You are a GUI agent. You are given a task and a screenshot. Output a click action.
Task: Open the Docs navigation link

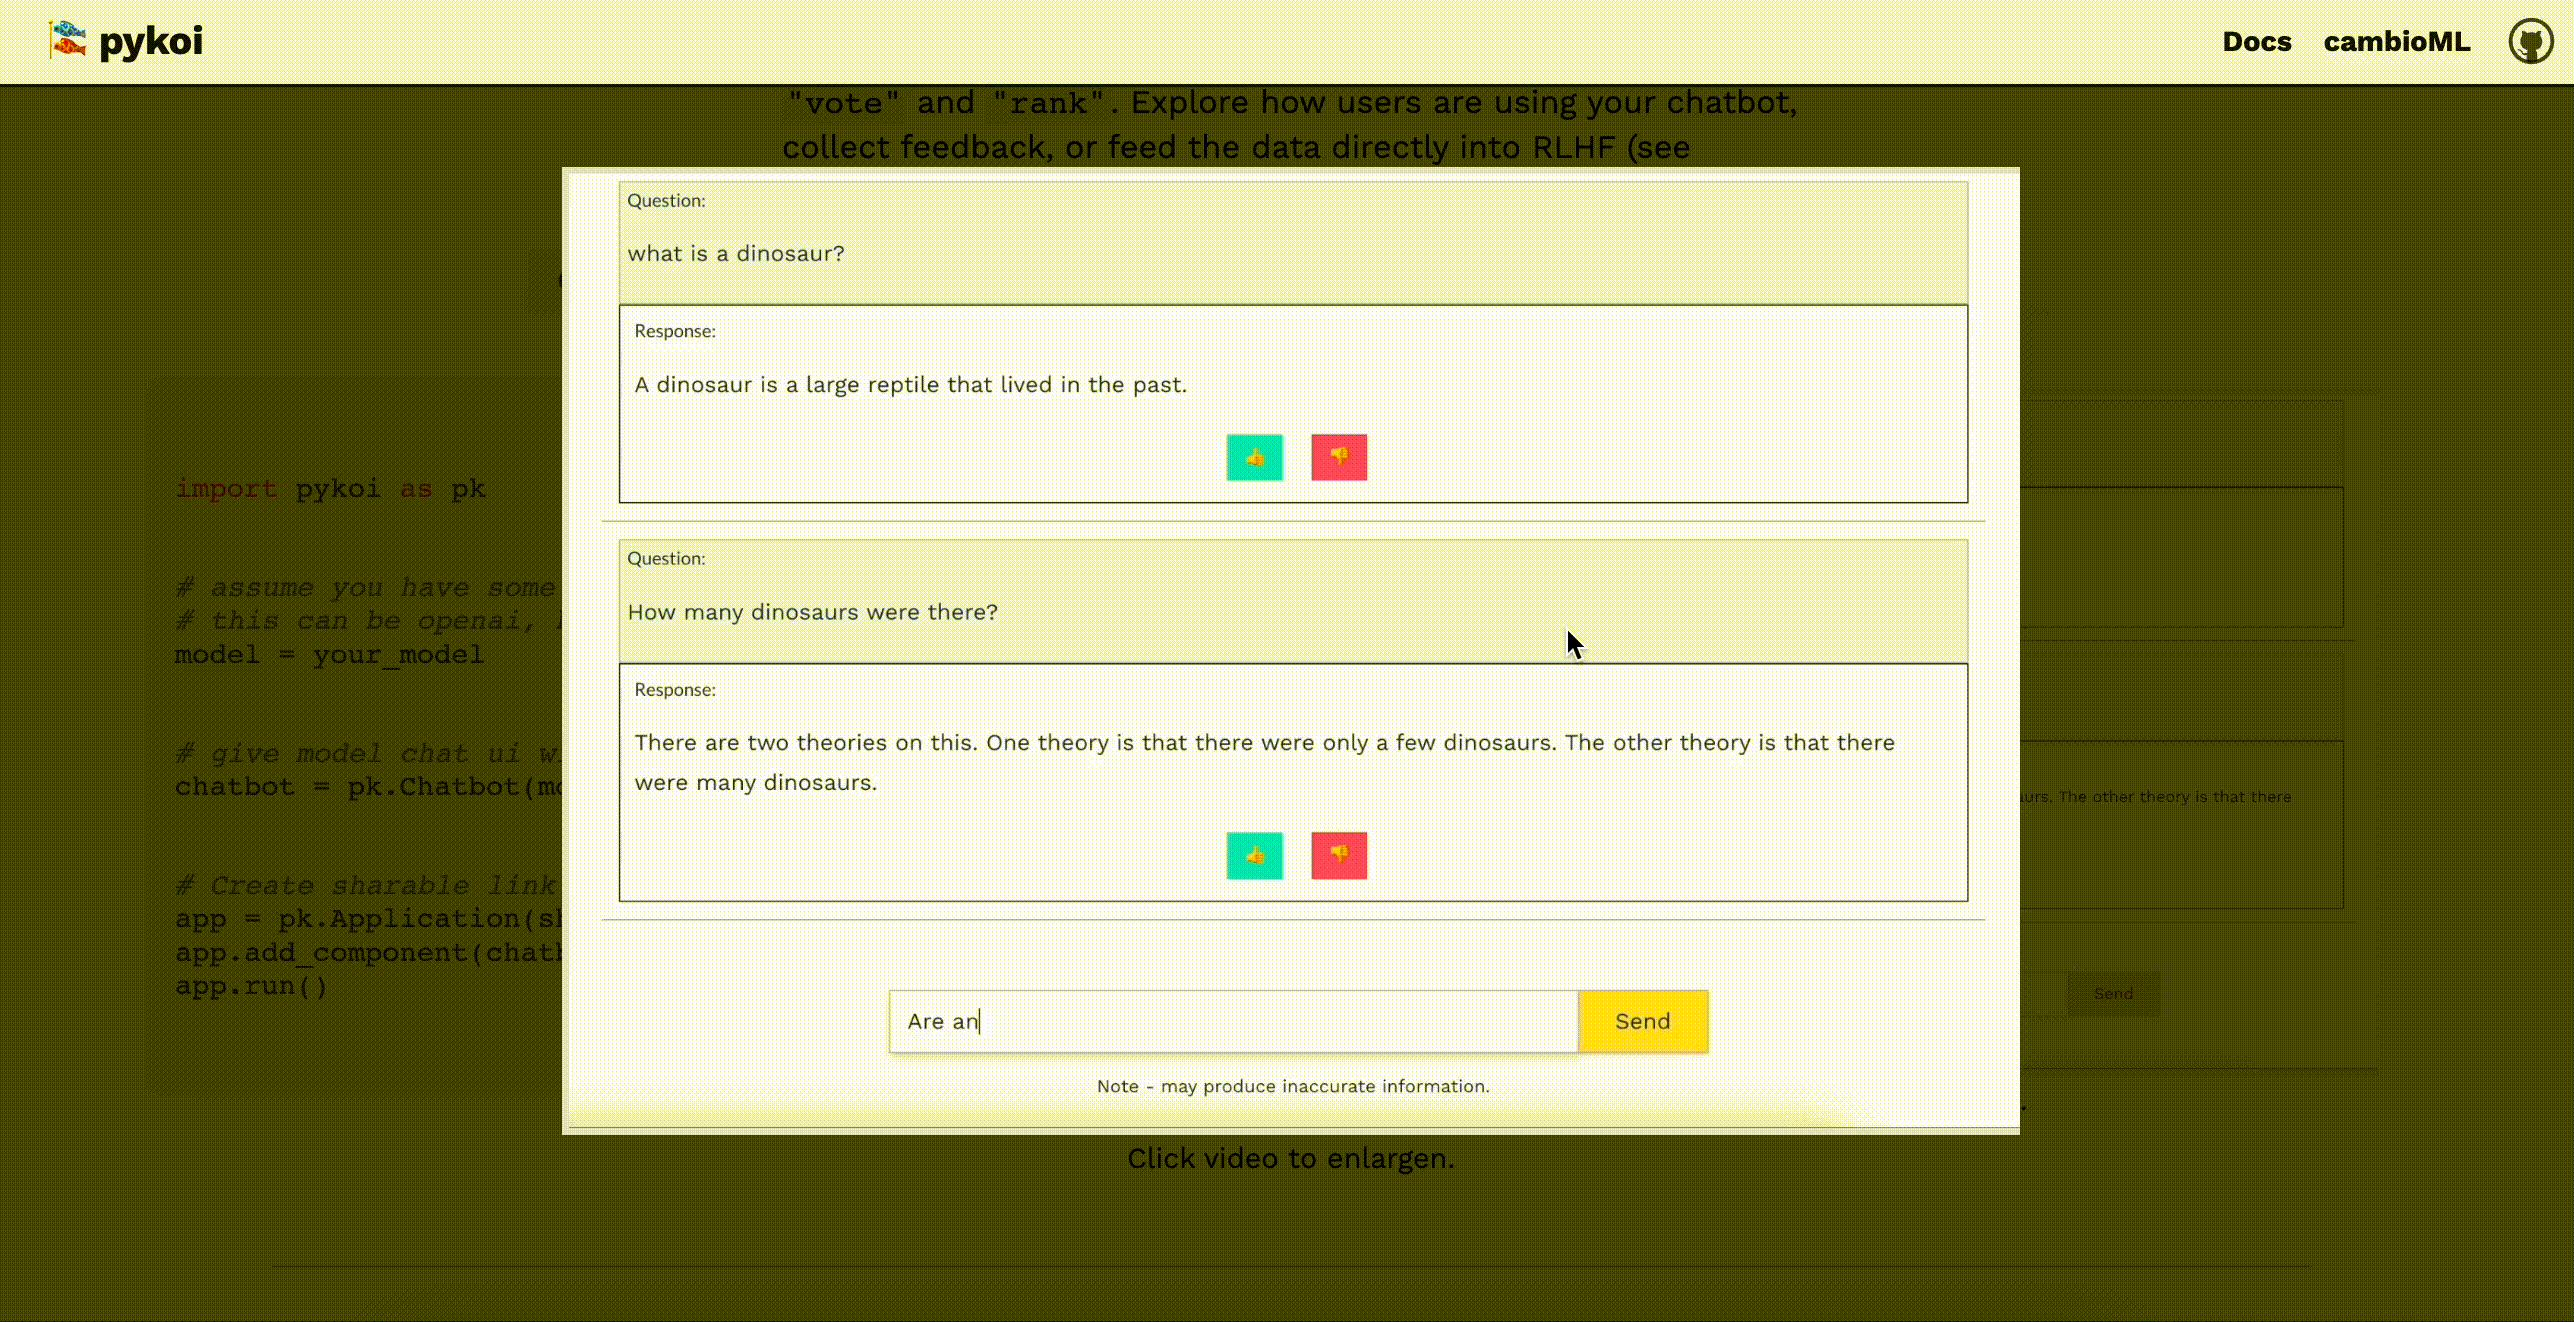[x=2256, y=42]
